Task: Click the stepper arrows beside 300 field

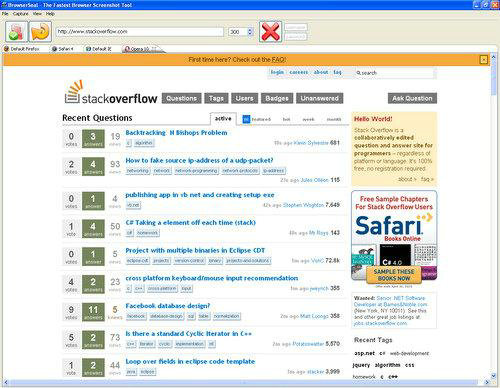Action: [x=250, y=32]
